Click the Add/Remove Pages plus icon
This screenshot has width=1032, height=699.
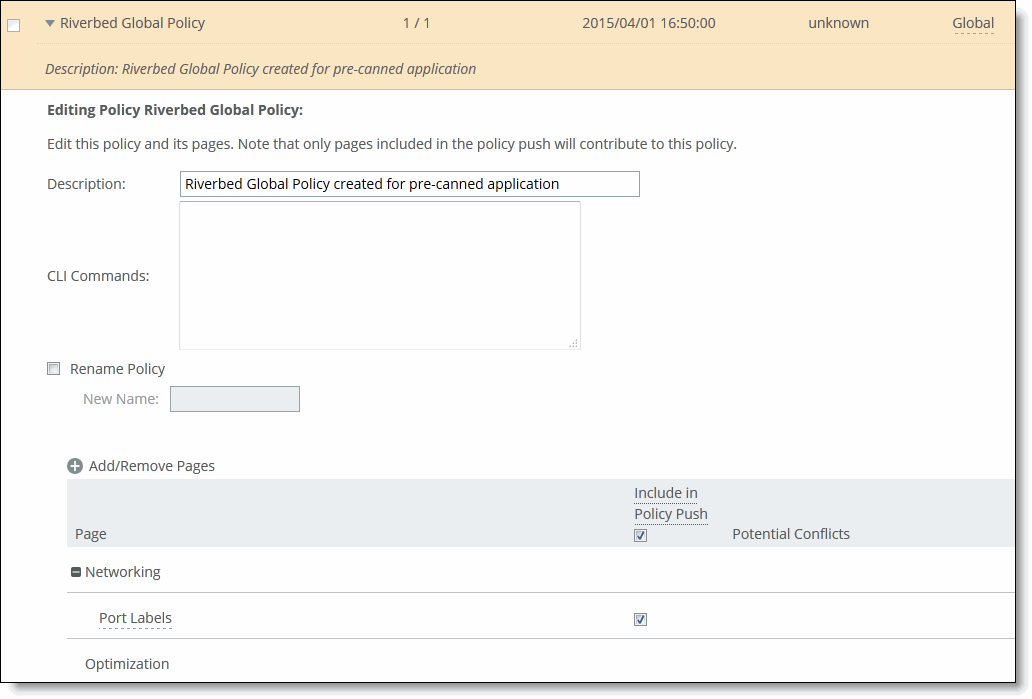(x=75, y=466)
